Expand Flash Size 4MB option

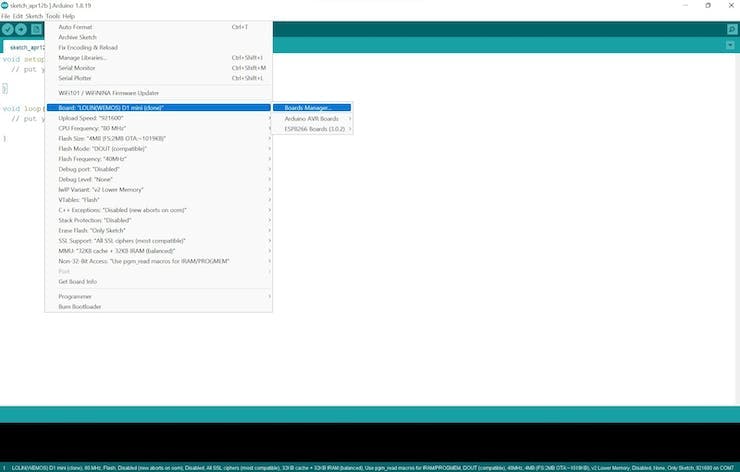[159, 139]
